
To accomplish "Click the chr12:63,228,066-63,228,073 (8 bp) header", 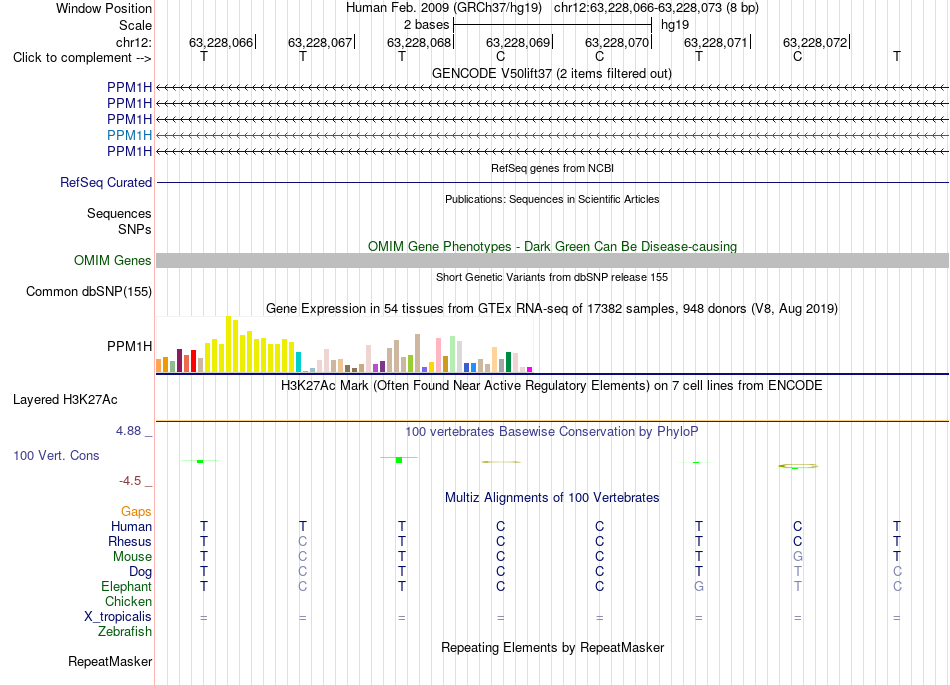I will click(656, 8).
